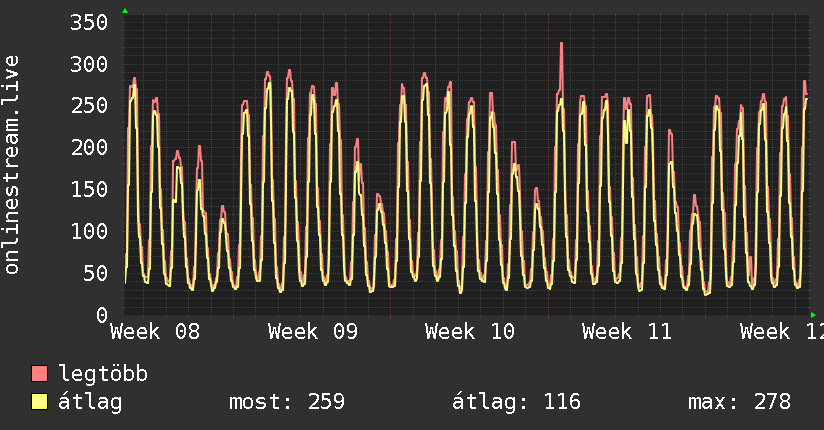Viewport: 824px width, 430px height.
Task: Click the green arrow atop the y-axis
Action: (x=125, y=11)
